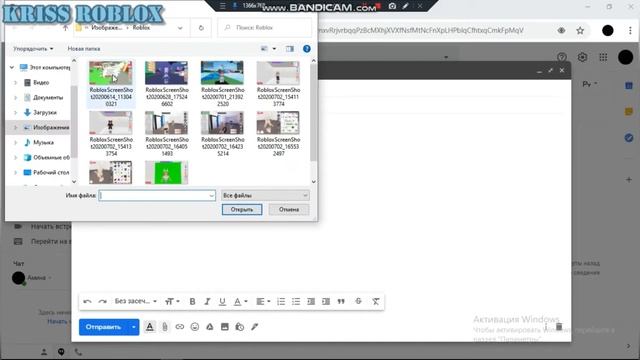Toggle underline formatting in compose toolbar
The width and height of the screenshot is (640, 360).
(x=222, y=302)
